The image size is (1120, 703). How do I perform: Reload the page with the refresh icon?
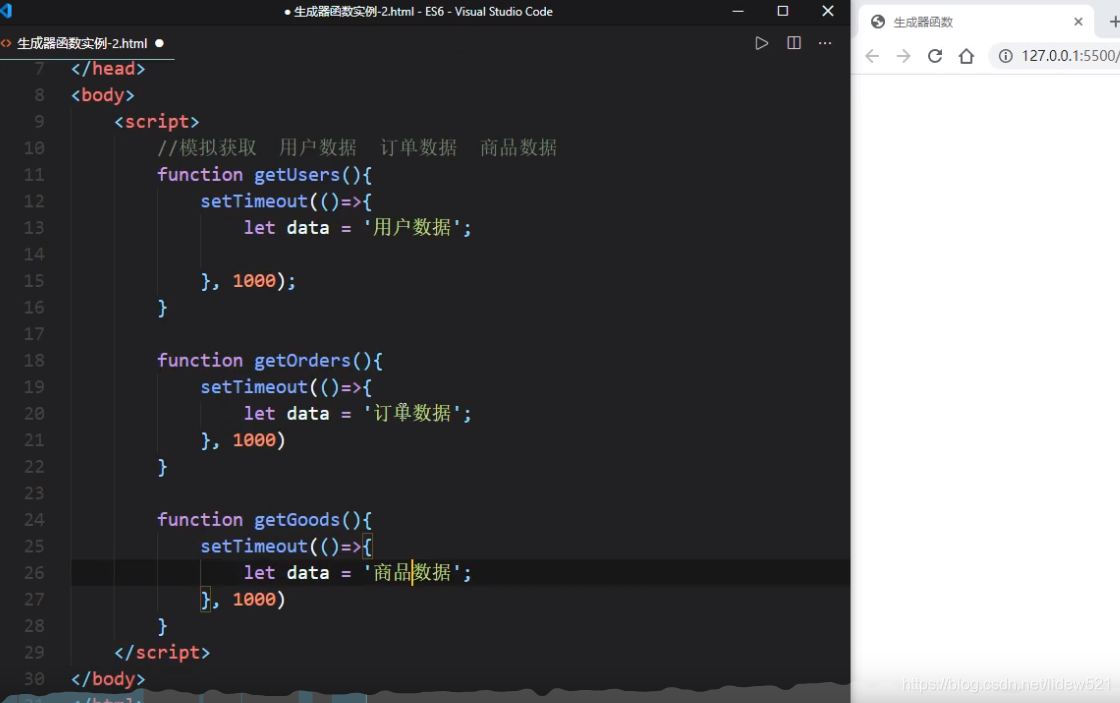[935, 56]
